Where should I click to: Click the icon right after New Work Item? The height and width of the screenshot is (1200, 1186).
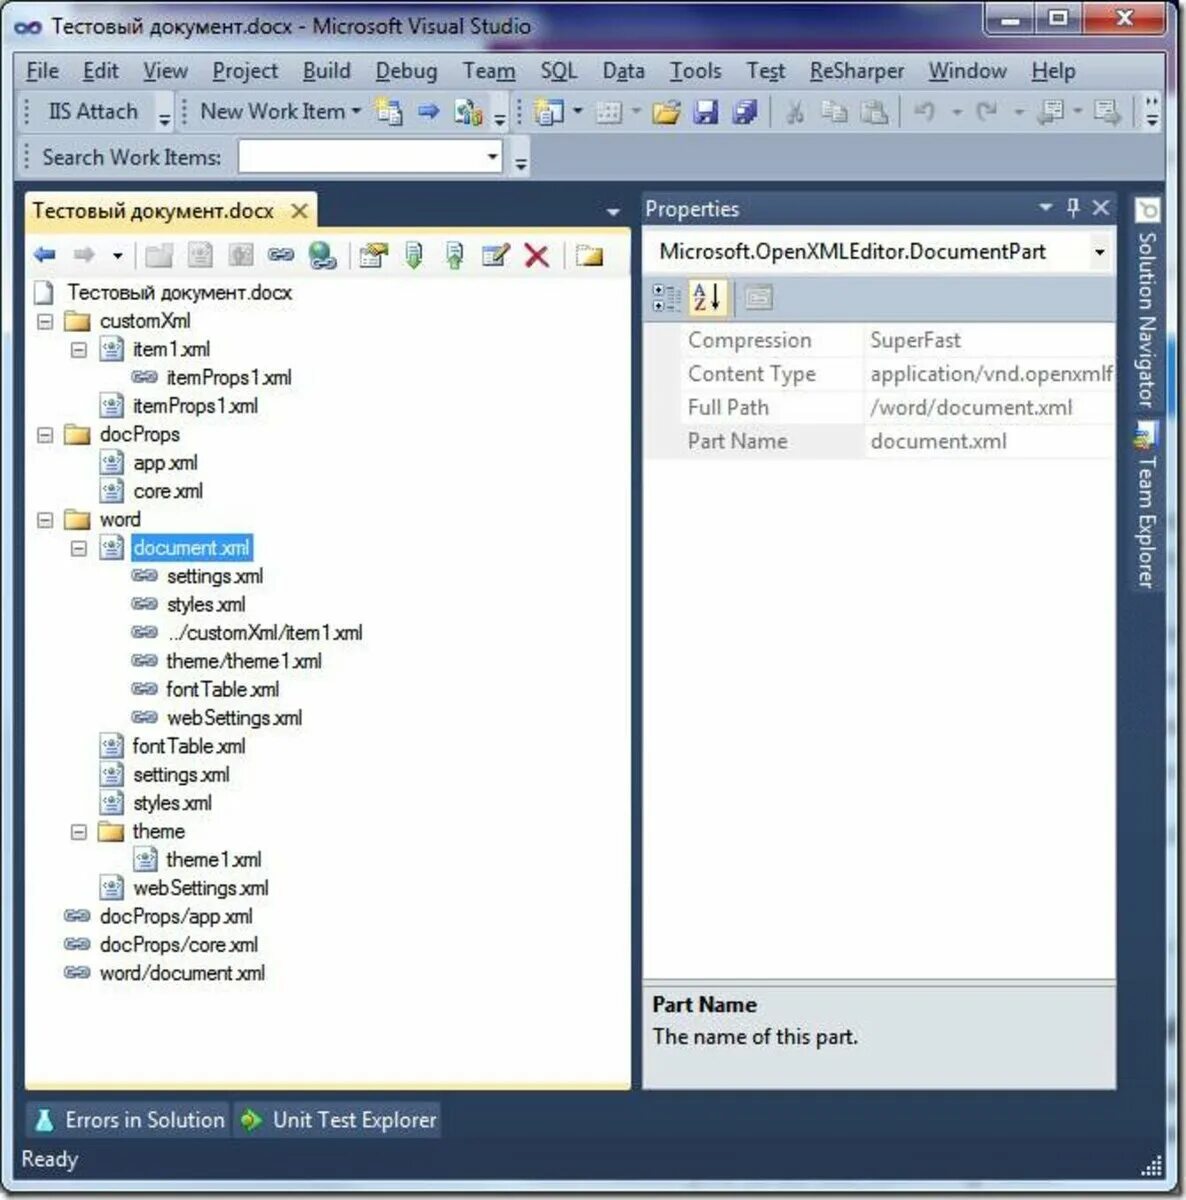tap(388, 112)
